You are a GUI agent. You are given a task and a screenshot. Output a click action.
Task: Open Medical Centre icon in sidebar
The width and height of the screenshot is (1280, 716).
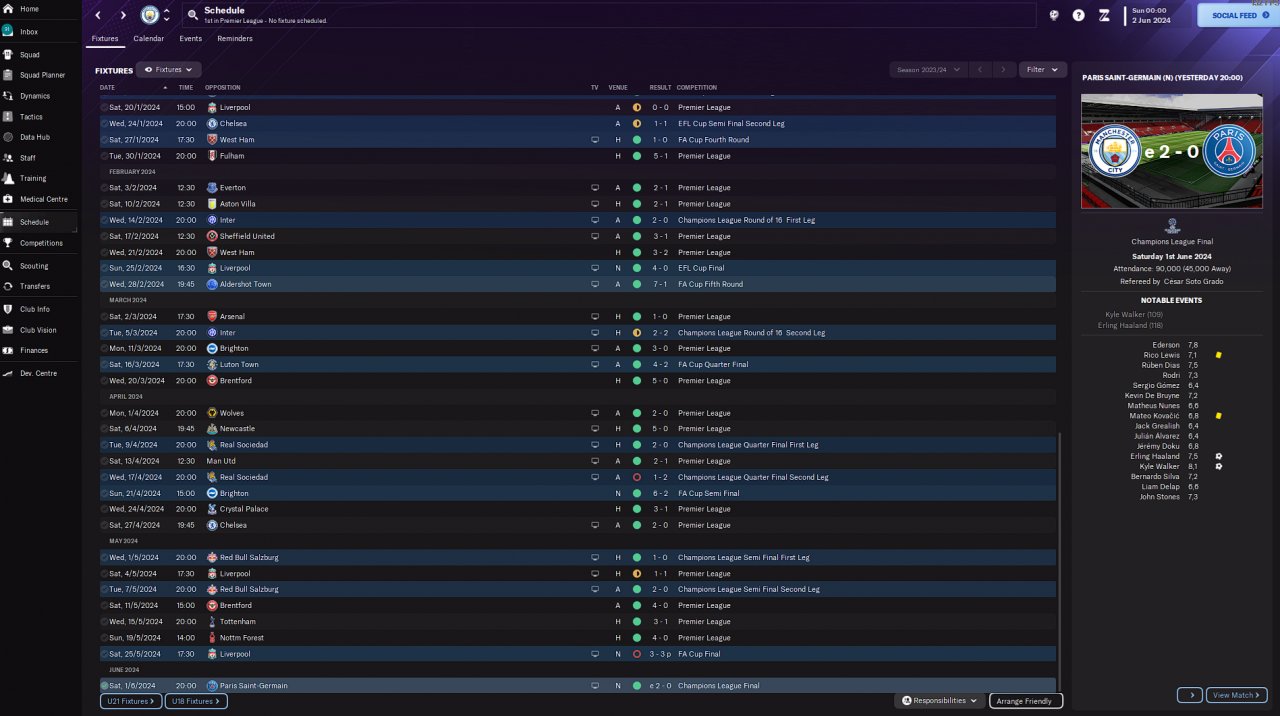click(x=9, y=199)
